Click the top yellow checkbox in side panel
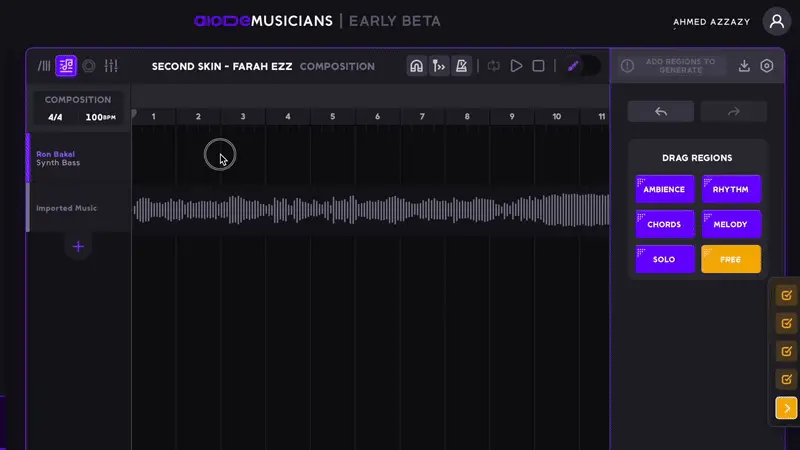This screenshot has width=800, height=450. point(786,296)
